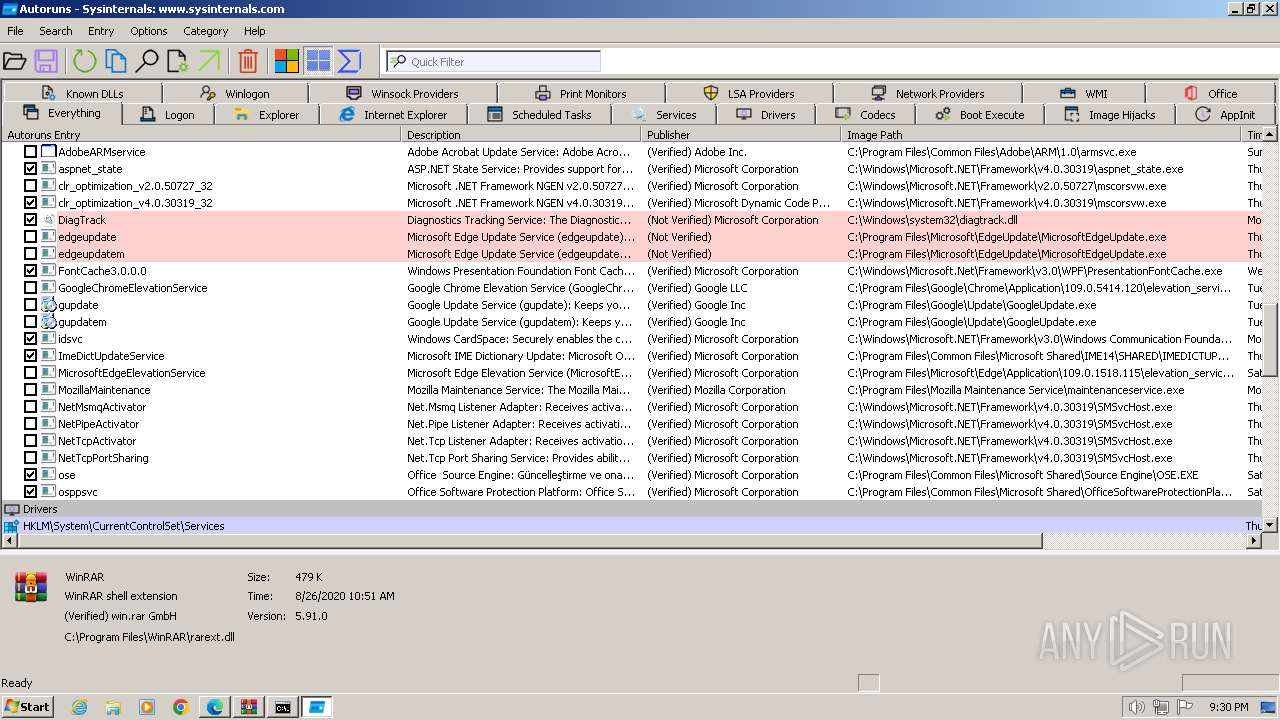Switch to the Drivers tab
Screen dimensions: 1280x720
(766, 115)
